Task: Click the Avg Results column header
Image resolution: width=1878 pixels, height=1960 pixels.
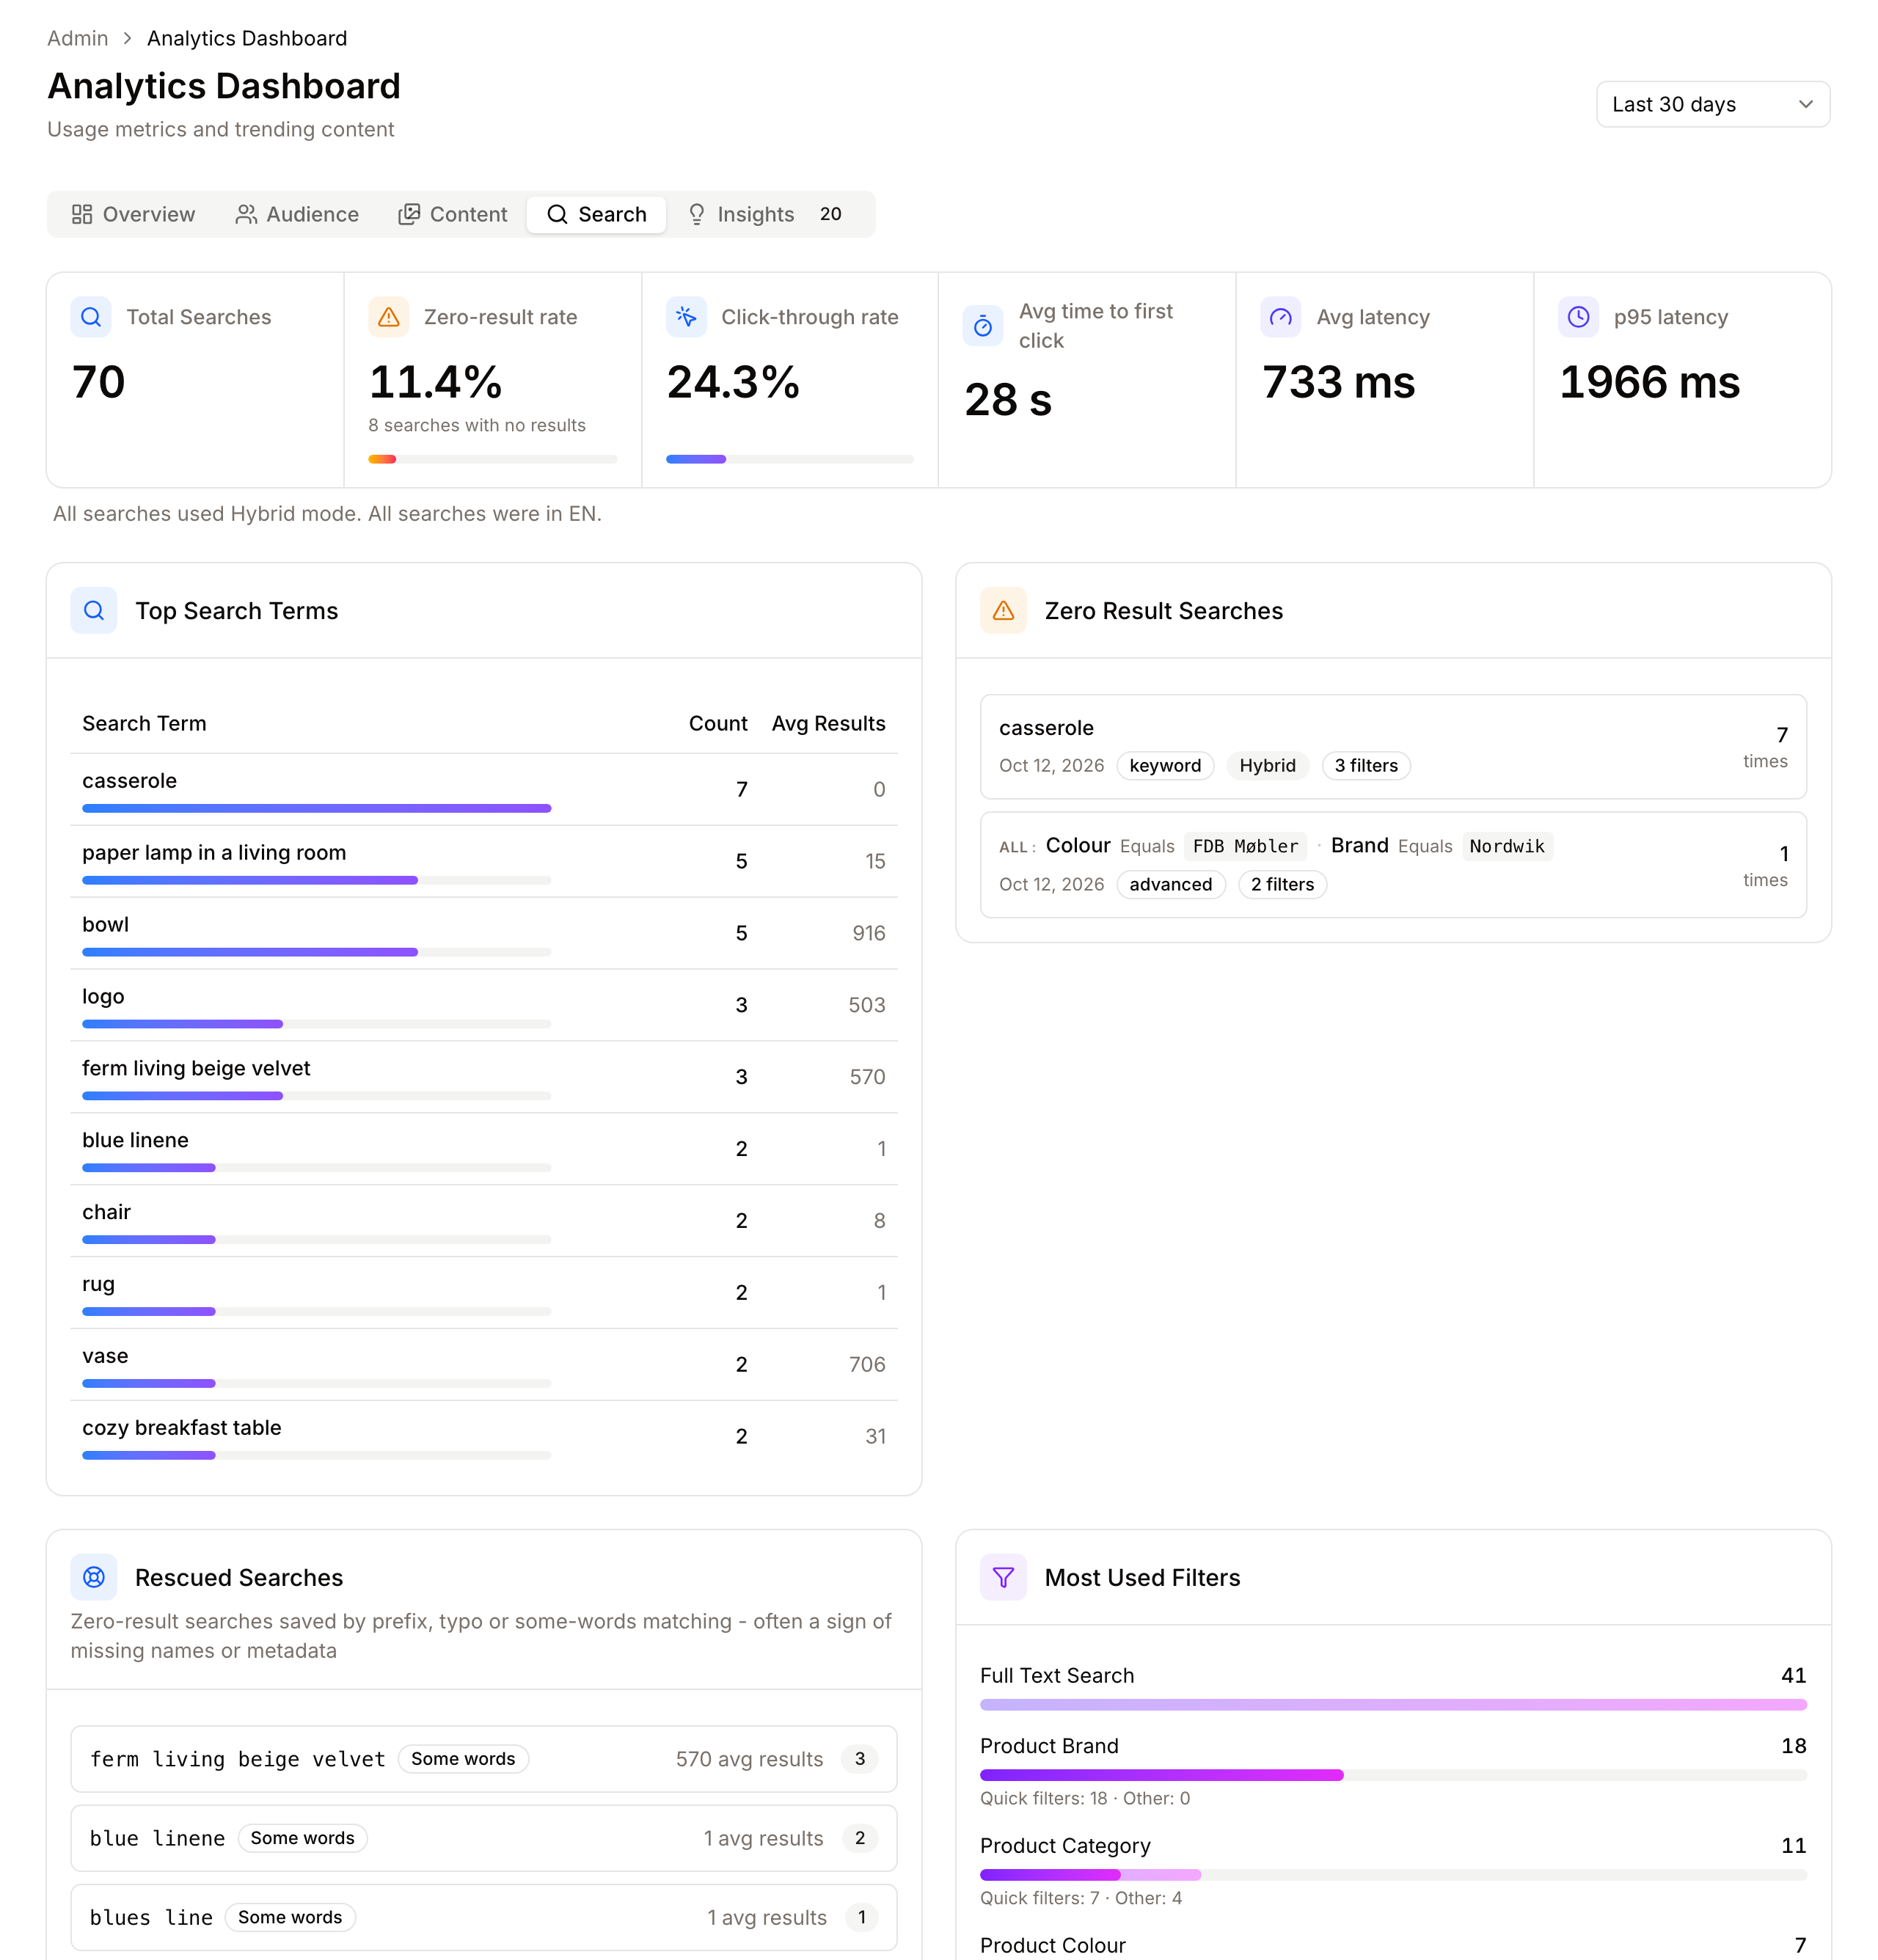Action: [x=828, y=723]
